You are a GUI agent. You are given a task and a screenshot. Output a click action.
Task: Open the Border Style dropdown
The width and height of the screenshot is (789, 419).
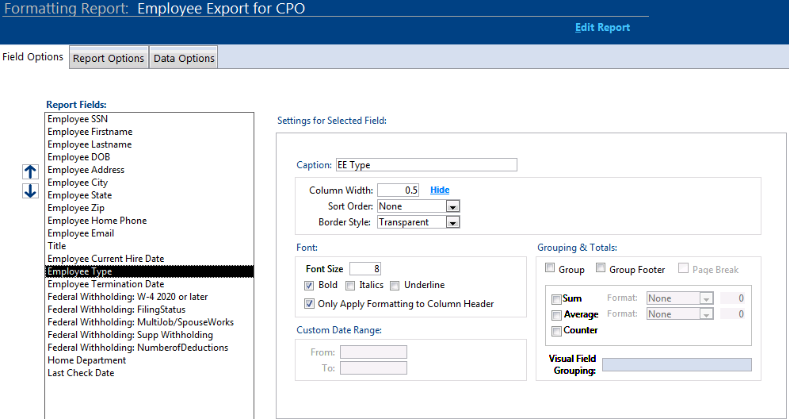click(x=453, y=222)
